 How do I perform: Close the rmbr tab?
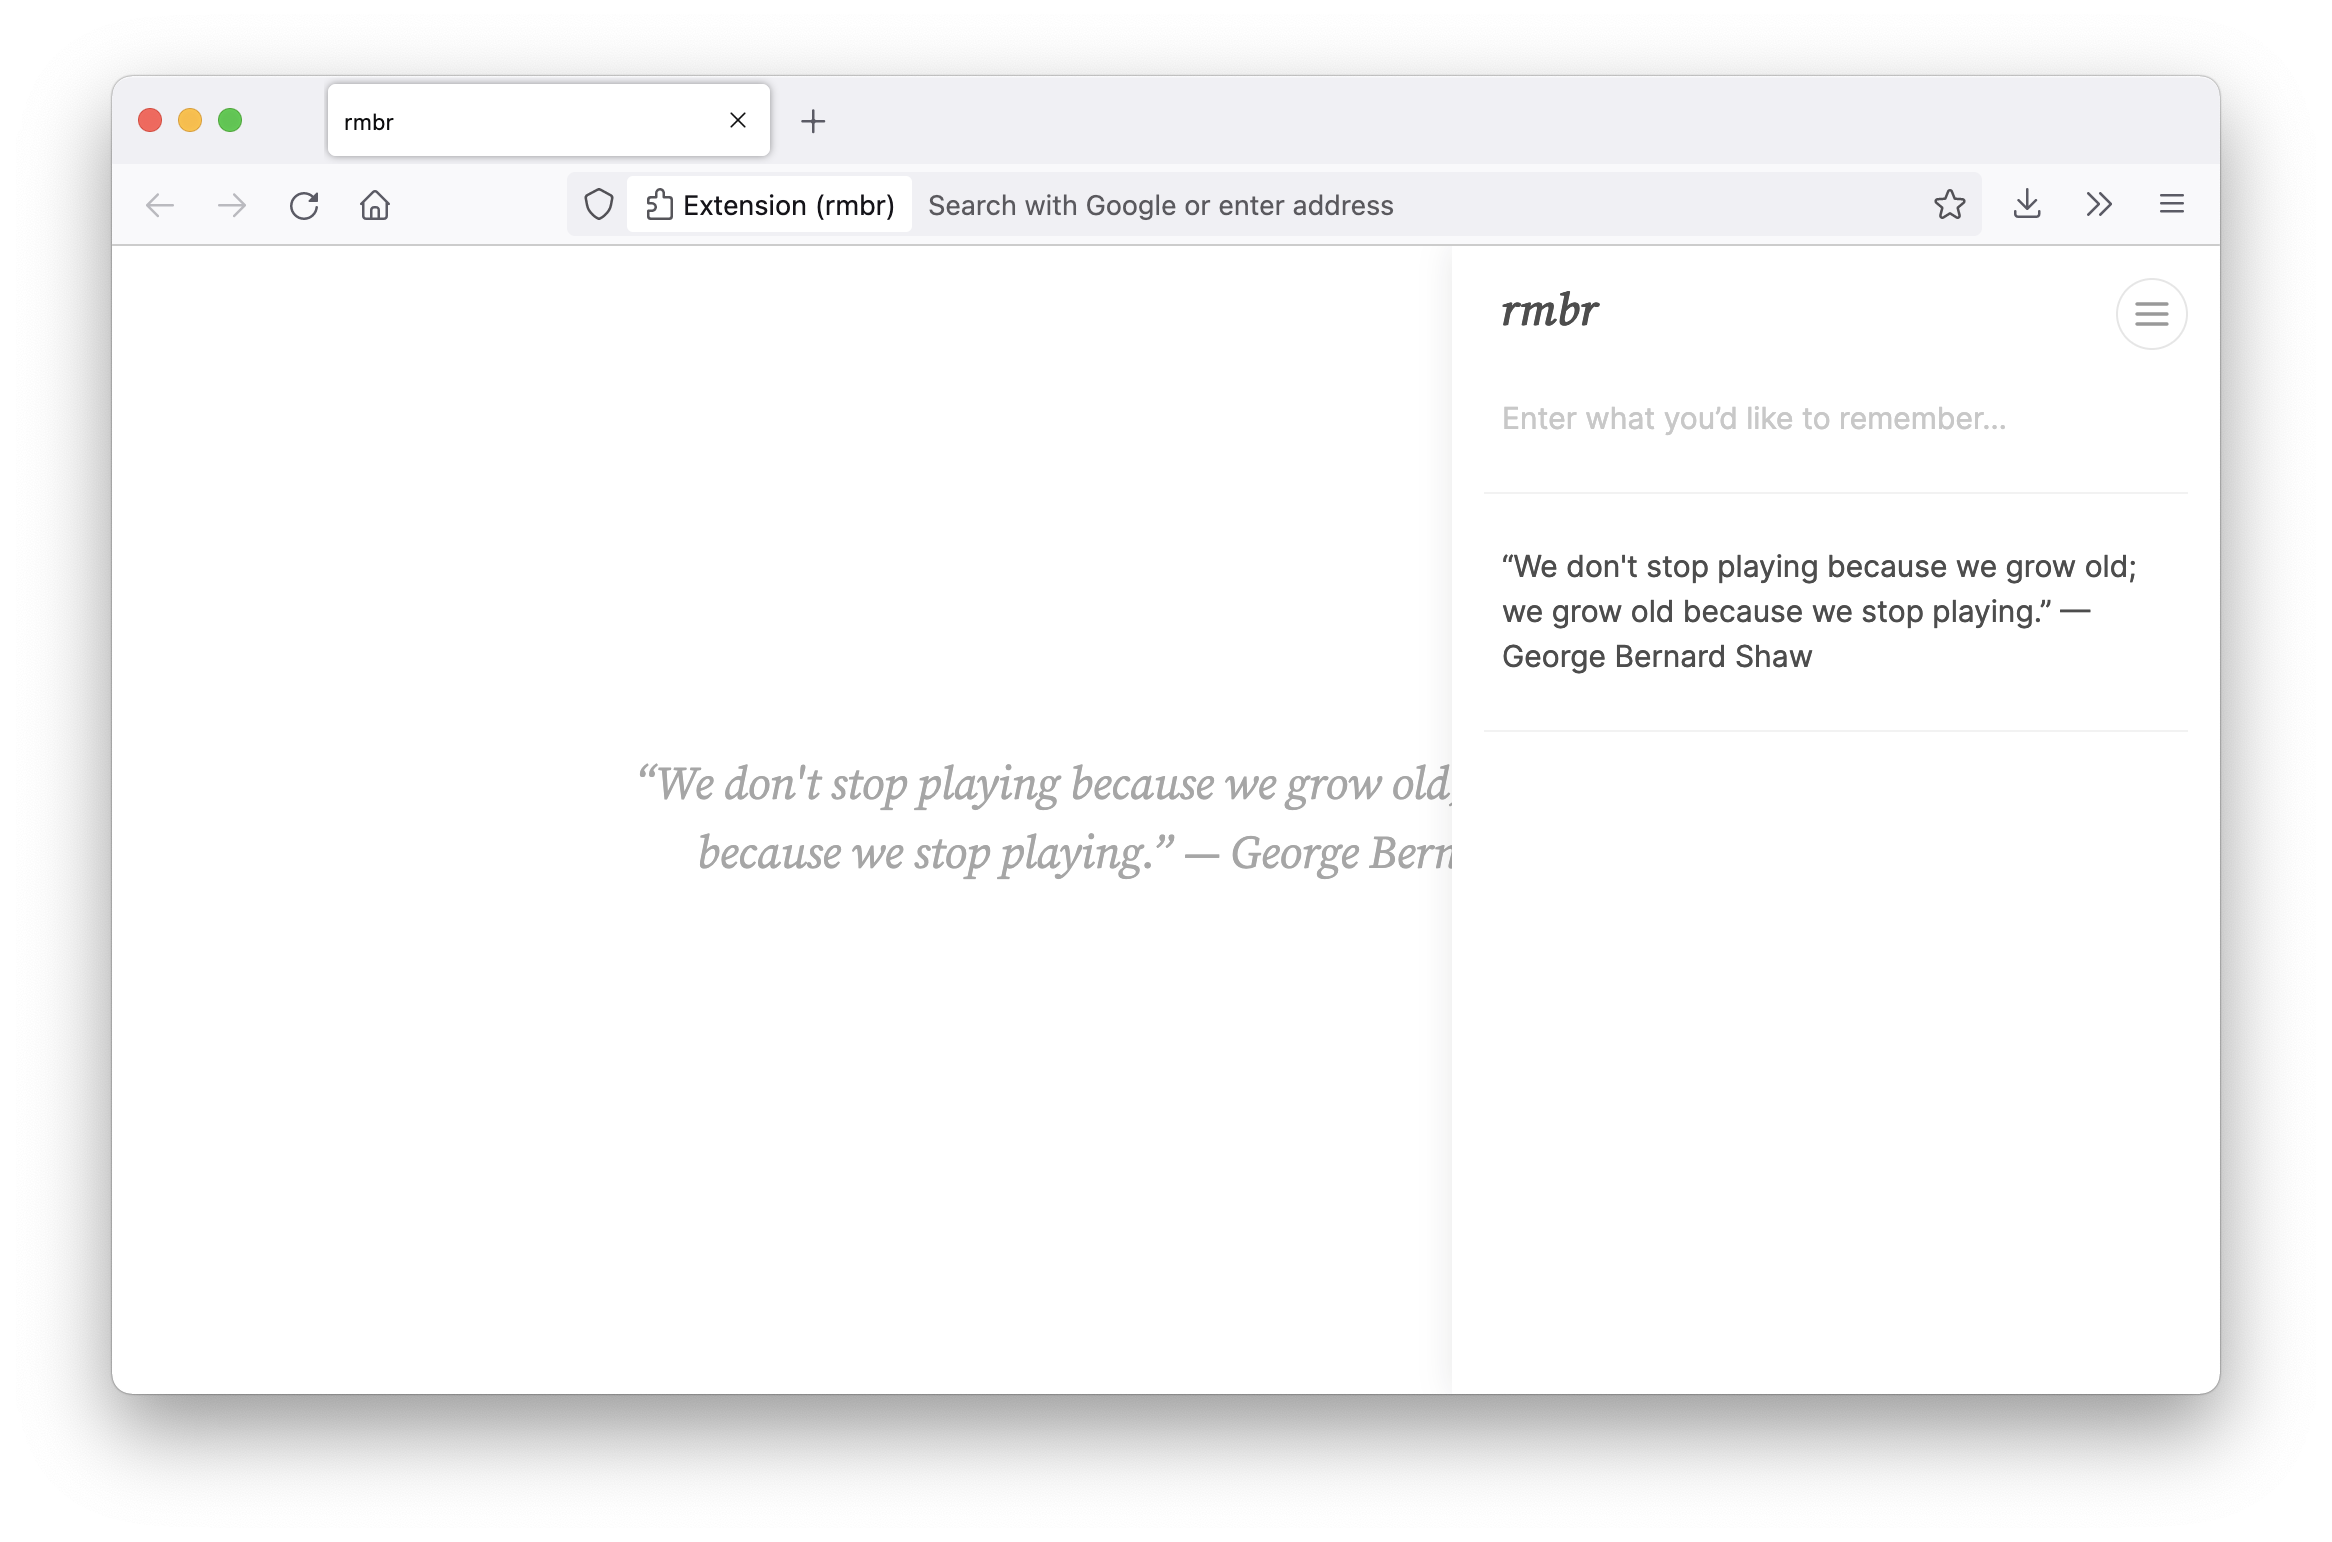738,121
